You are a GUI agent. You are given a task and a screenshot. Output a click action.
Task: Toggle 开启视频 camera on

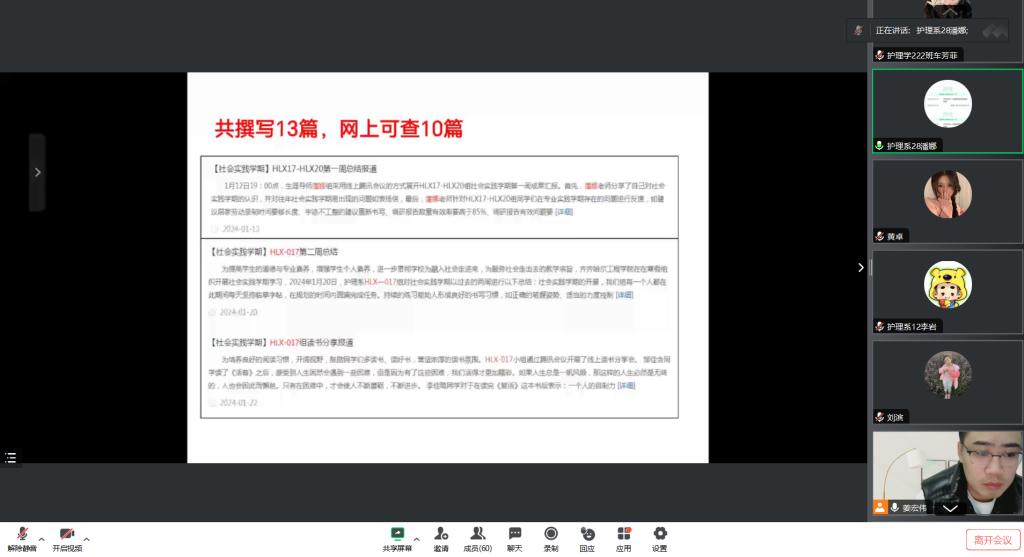tap(67, 534)
